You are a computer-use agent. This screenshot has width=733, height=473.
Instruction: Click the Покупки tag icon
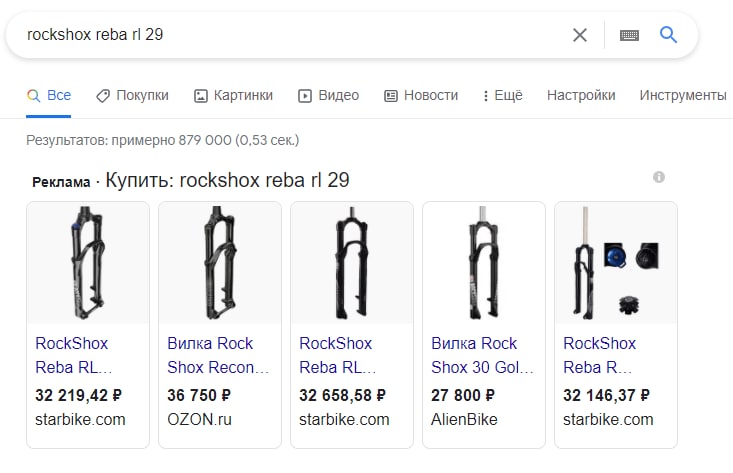click(x=103, y=96)
